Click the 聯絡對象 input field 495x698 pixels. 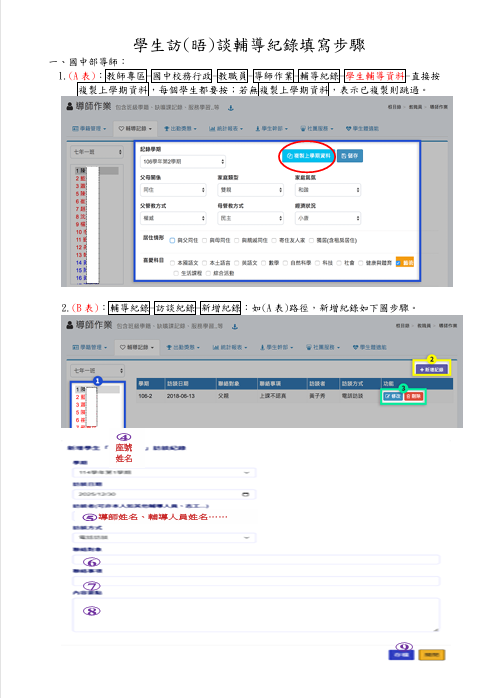256,560
